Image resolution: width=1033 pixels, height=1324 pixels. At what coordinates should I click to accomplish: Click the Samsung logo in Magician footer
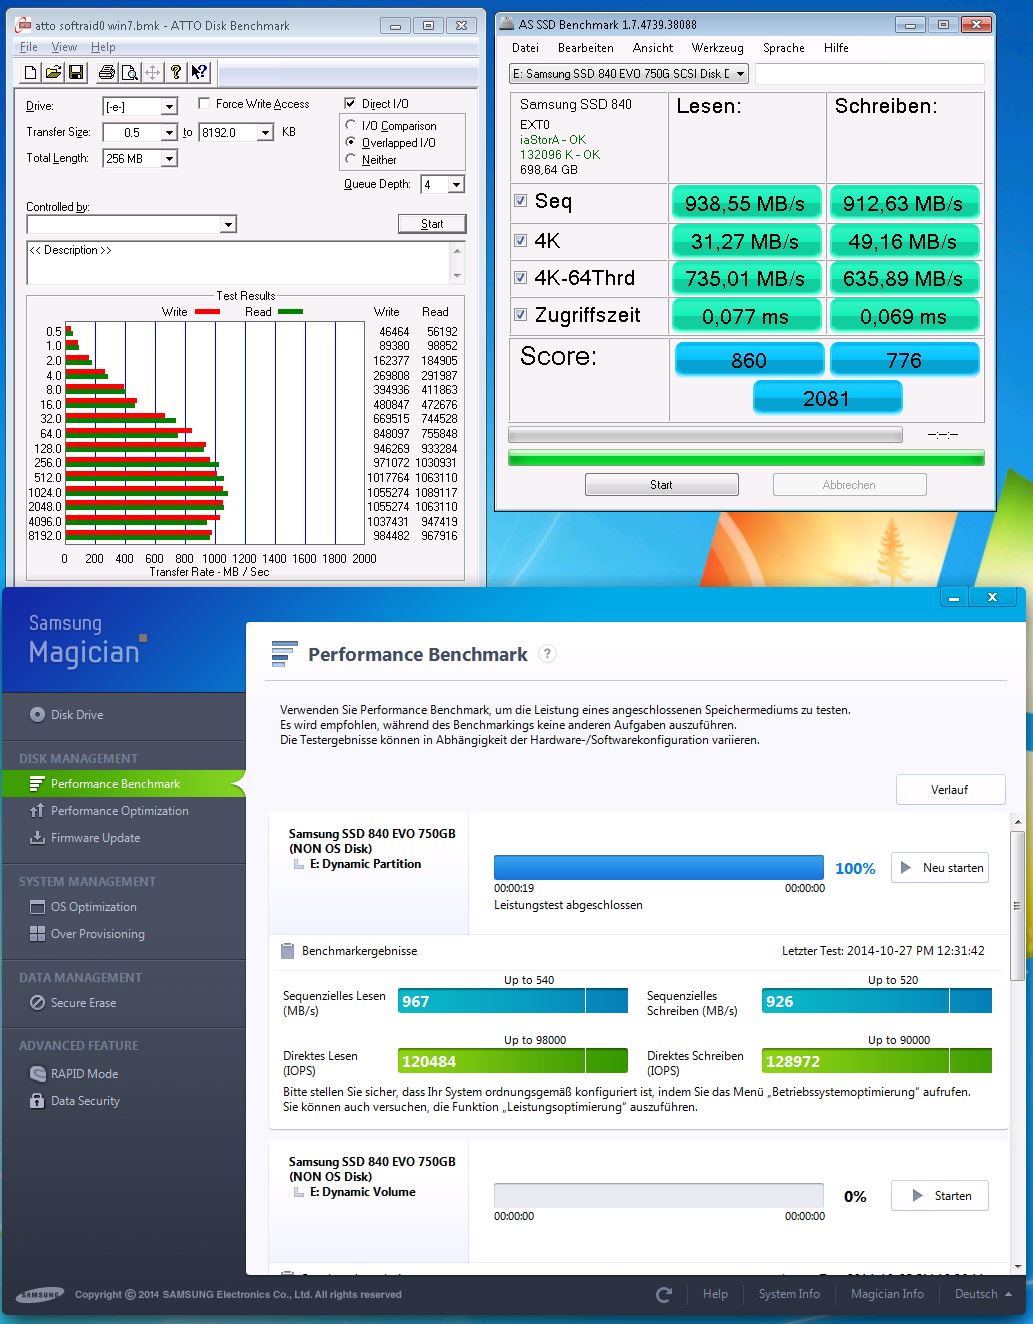tap(39, 1295)
